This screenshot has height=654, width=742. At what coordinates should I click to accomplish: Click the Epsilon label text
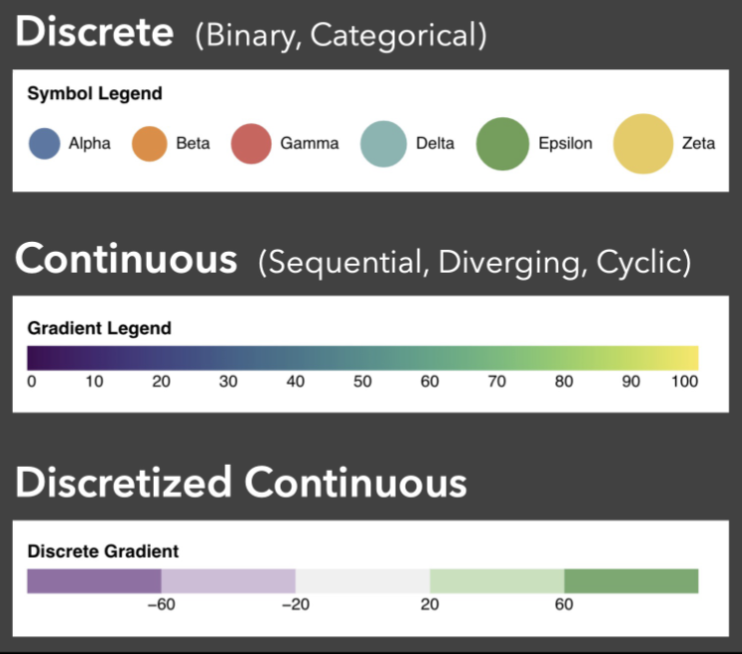coord(565,143)
